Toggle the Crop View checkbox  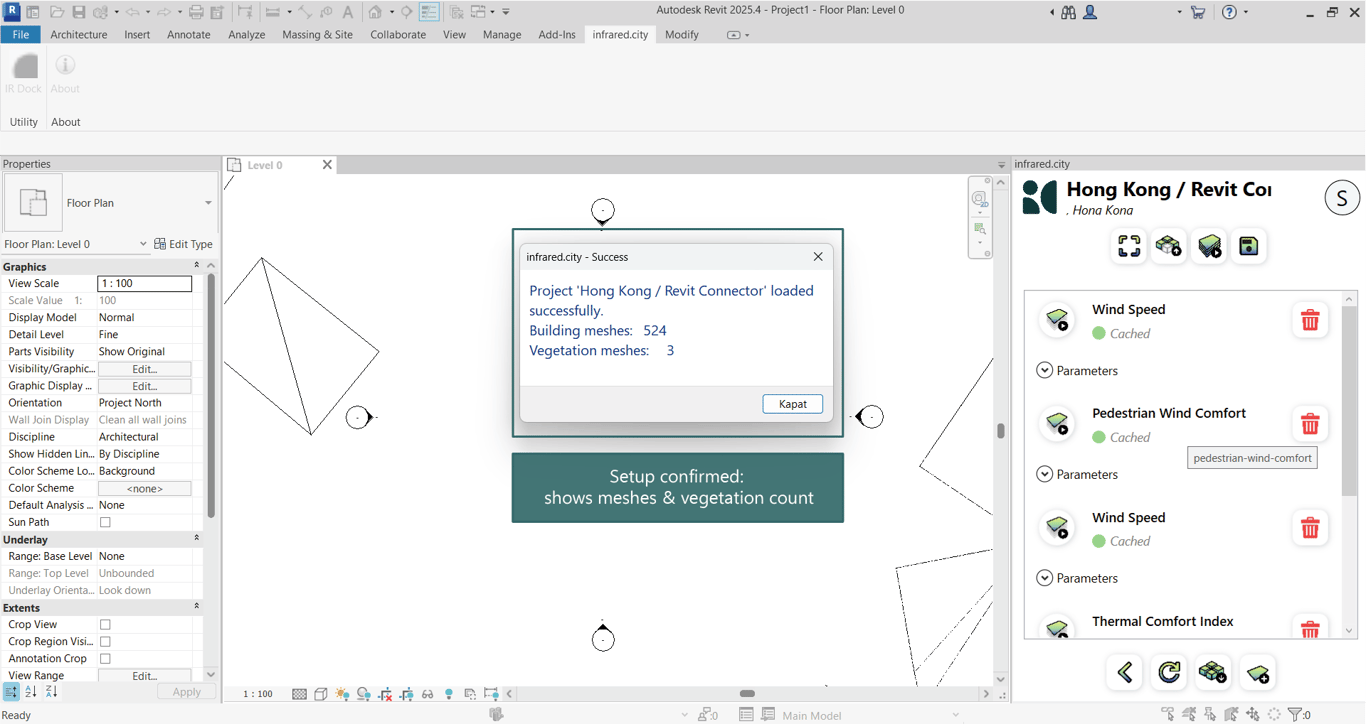point(105,625)
